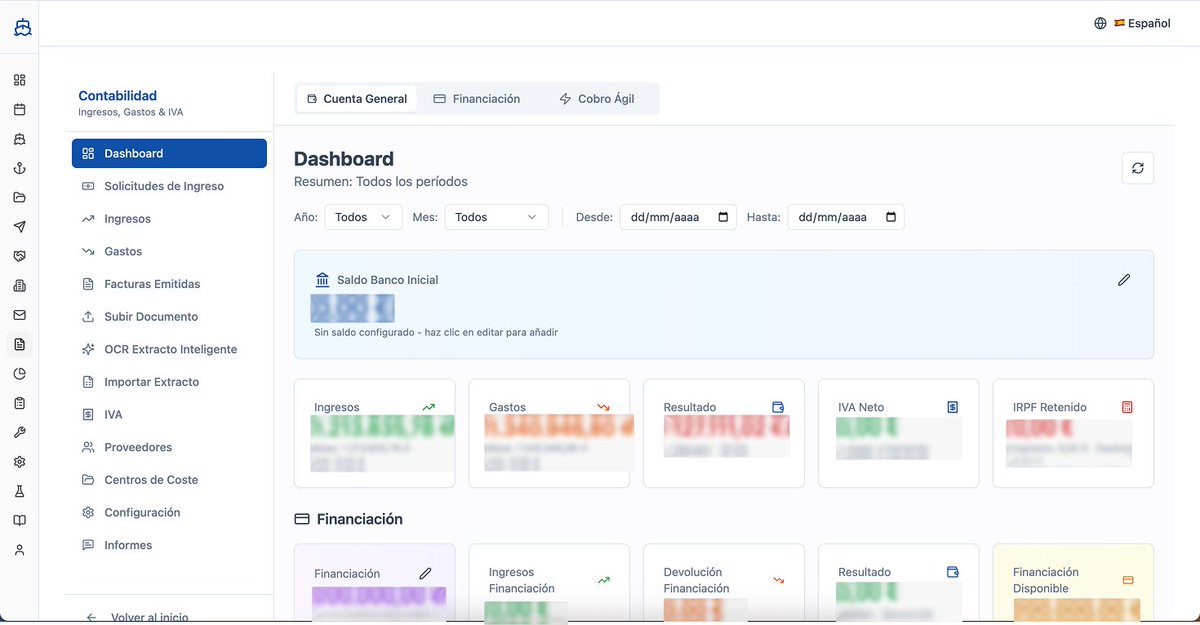Click the calculator icon on the IRPF Retenido card
This screenshot has width=1200, height=625.
pos(1127,407)
